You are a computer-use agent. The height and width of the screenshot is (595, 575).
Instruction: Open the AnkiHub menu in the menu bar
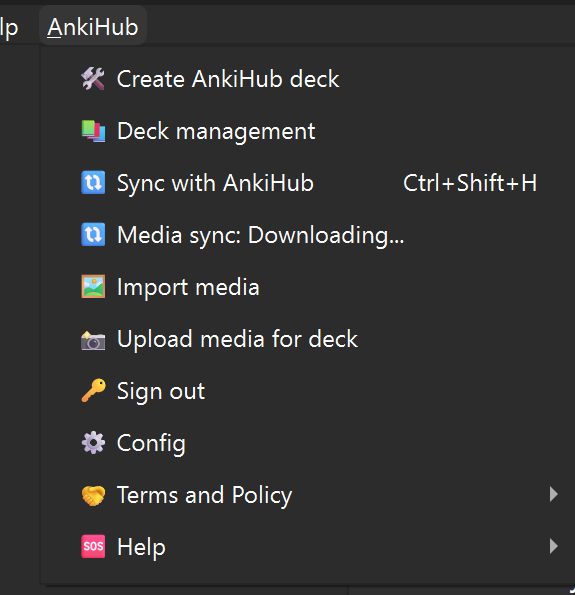pos(93,27)
